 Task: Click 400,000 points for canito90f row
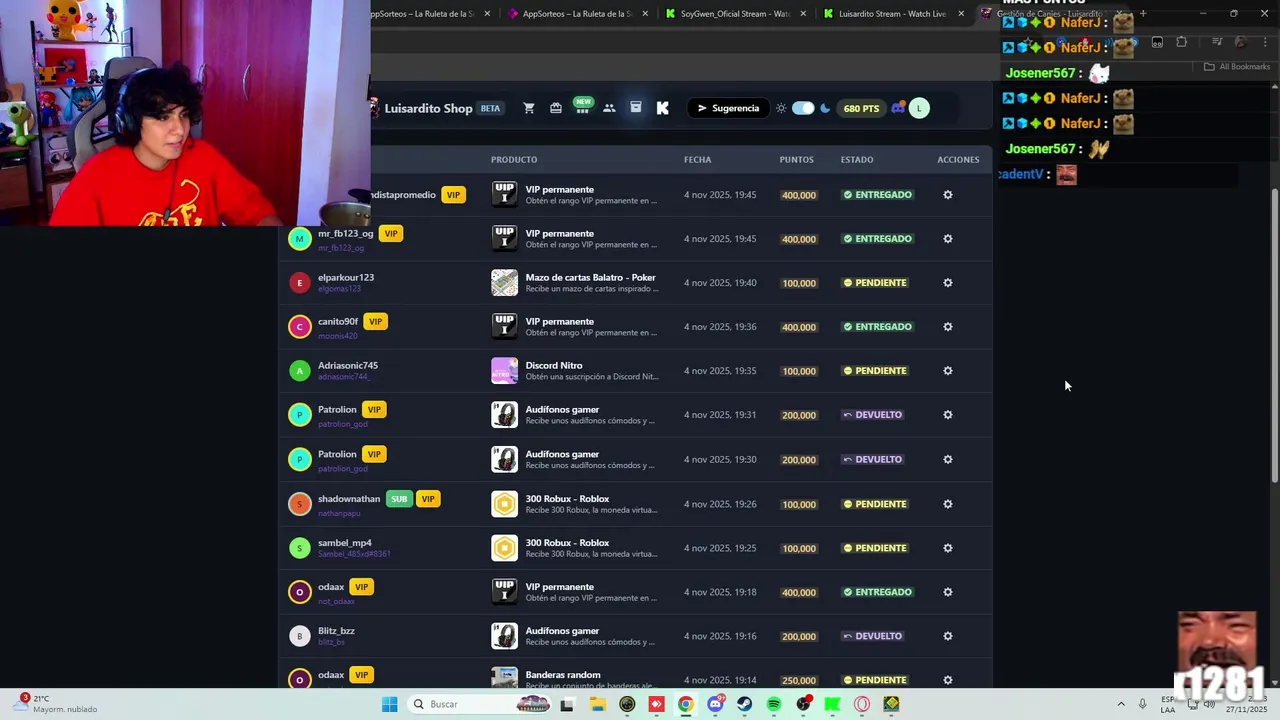(x=799, y=327)
